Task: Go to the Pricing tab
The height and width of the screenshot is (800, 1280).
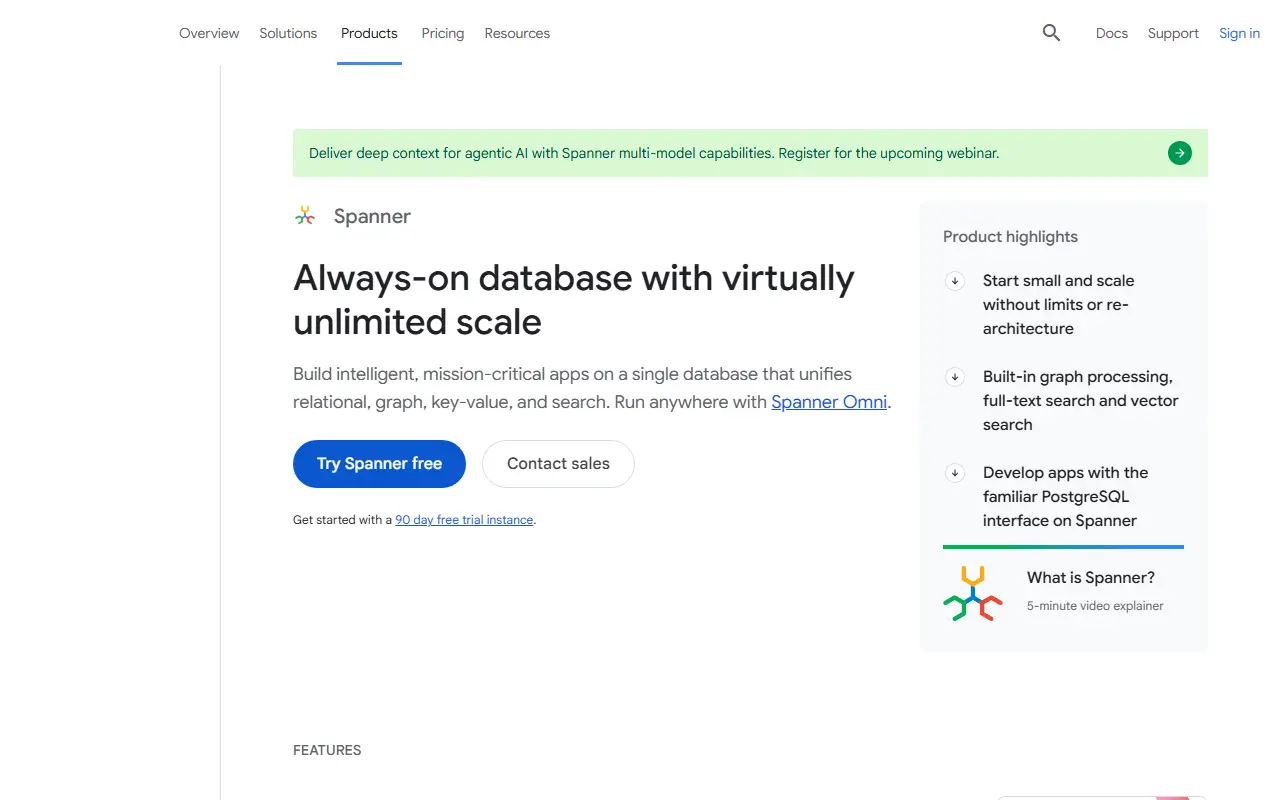Action: click(443, 33)
